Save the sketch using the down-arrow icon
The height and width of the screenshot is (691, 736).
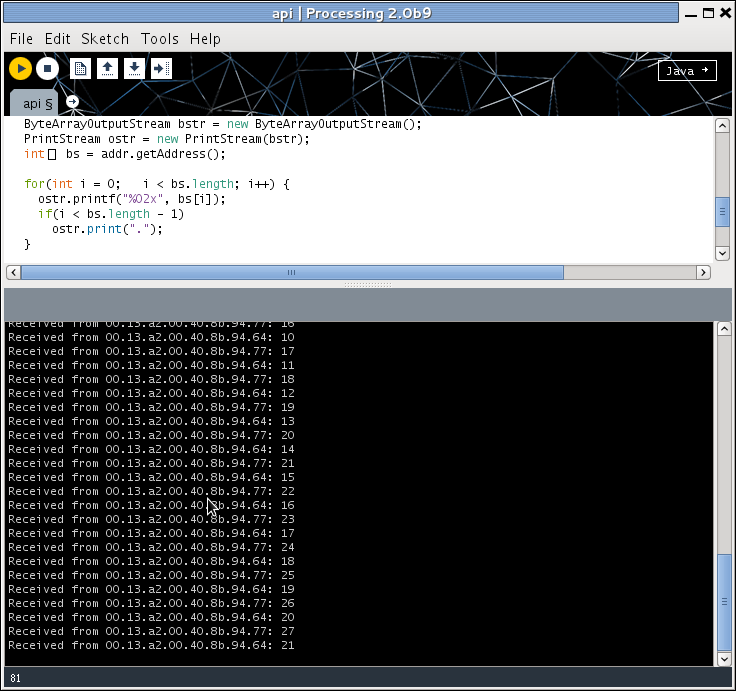[134, 69]
